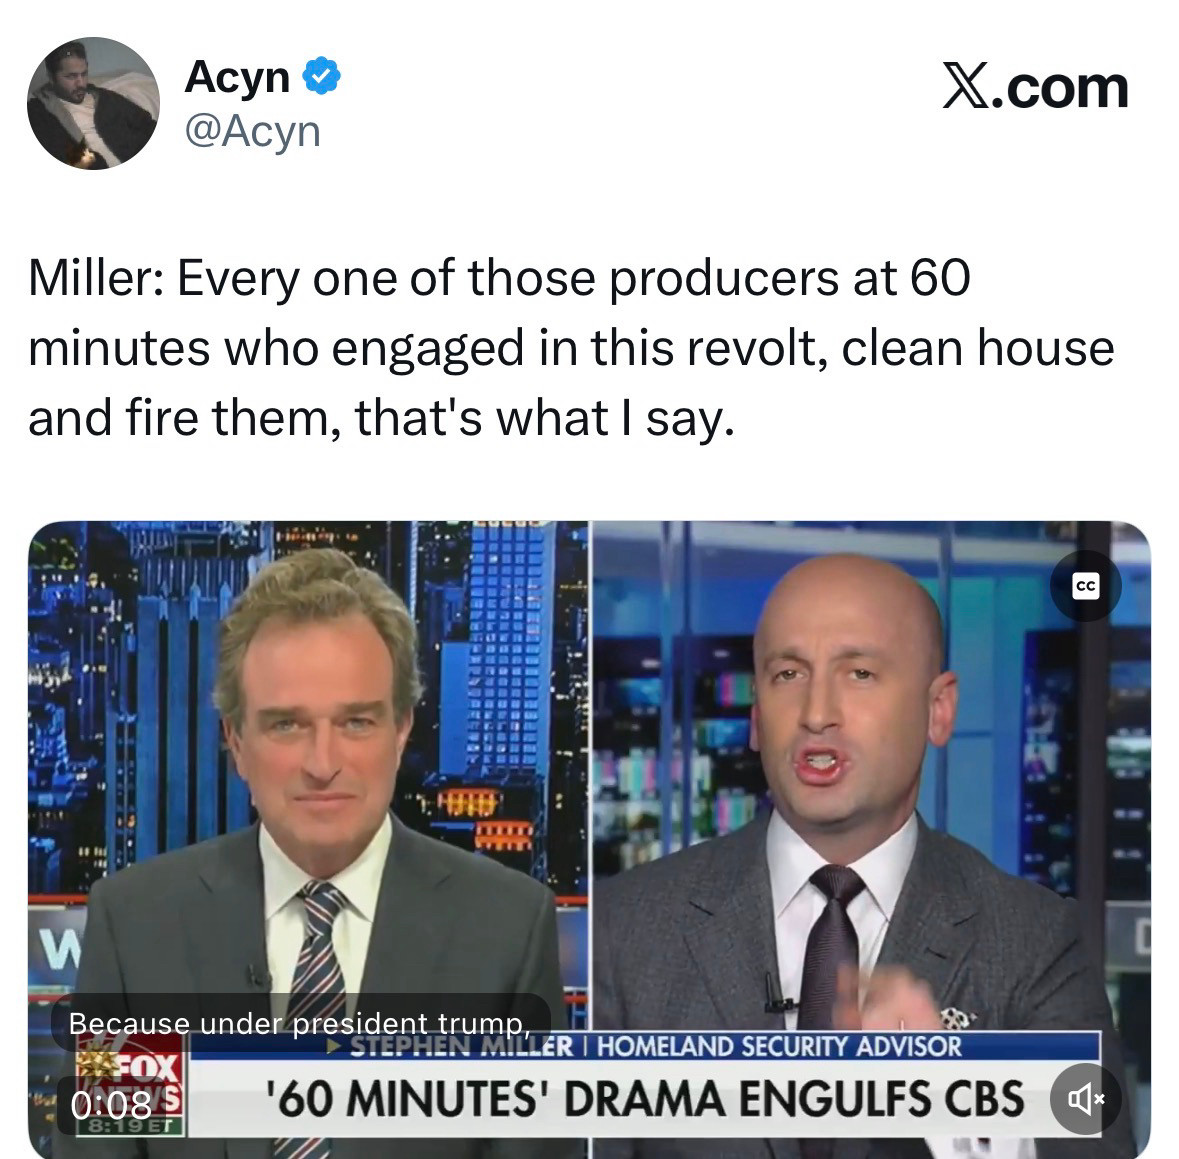Click the blue verified checkmark badge

[322, 75]
